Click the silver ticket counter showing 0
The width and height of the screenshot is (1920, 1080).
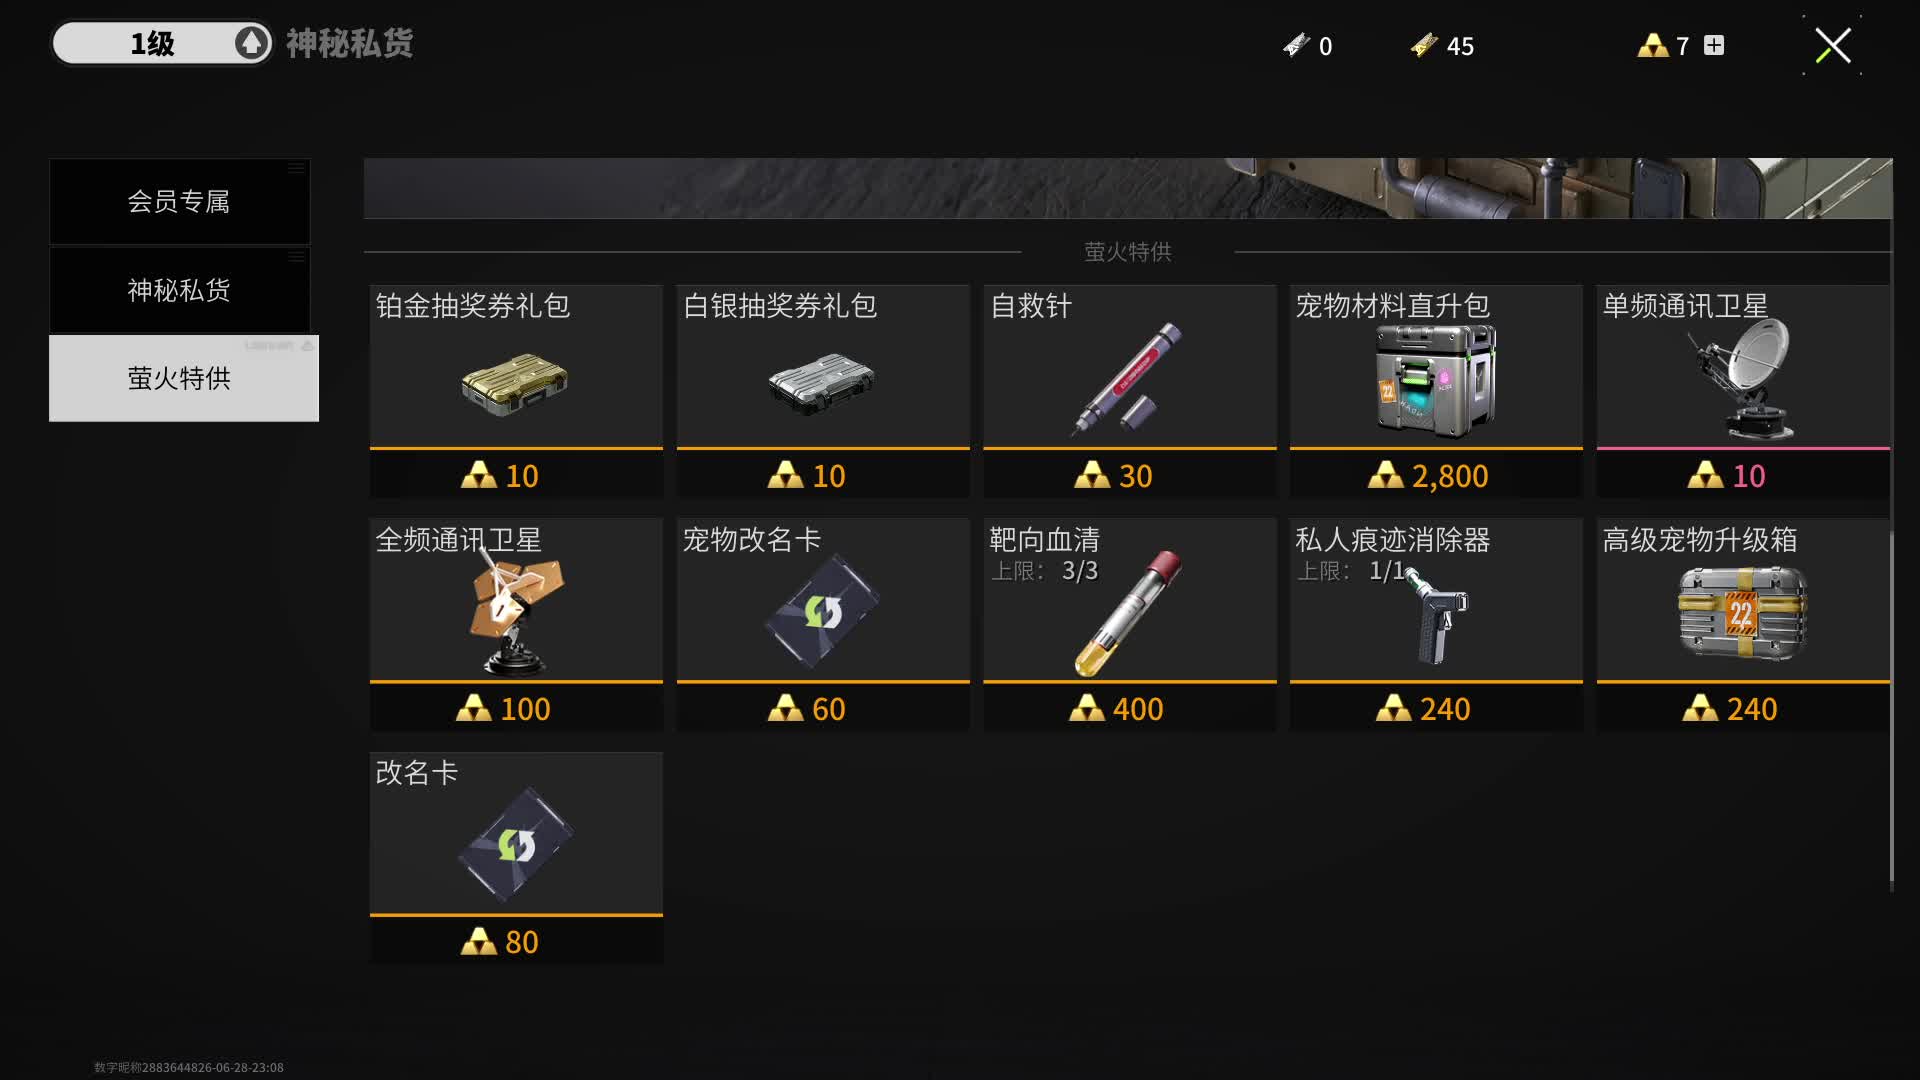click(x=1307, y=46)
